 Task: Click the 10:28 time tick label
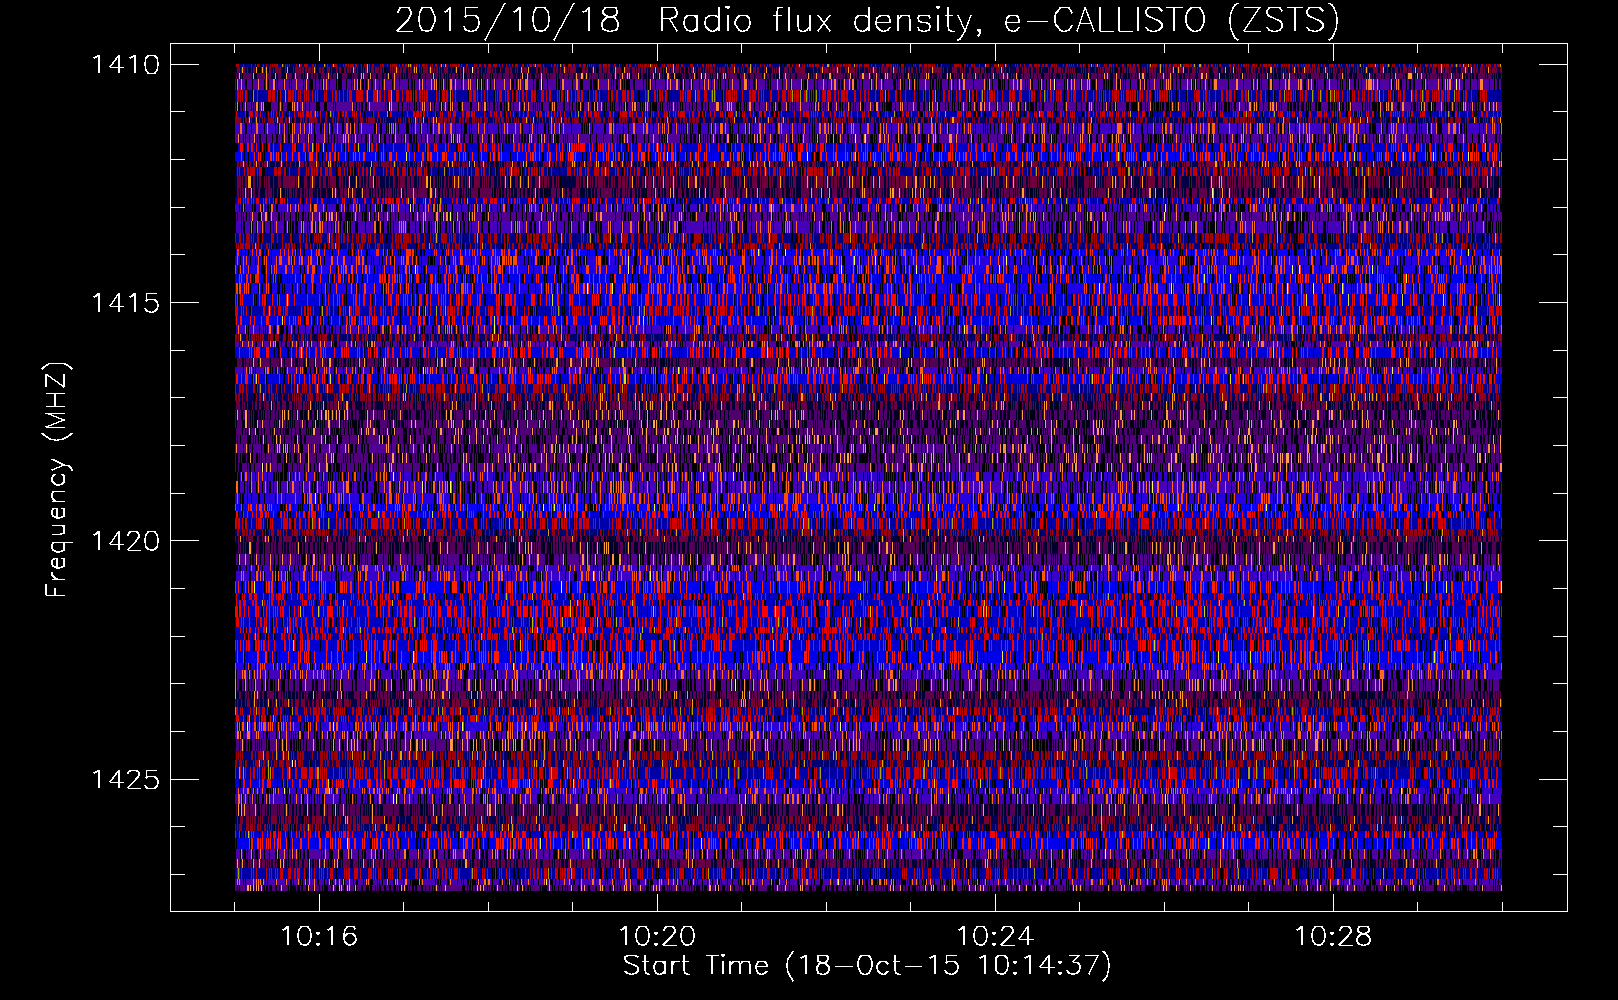(1333, 937)
